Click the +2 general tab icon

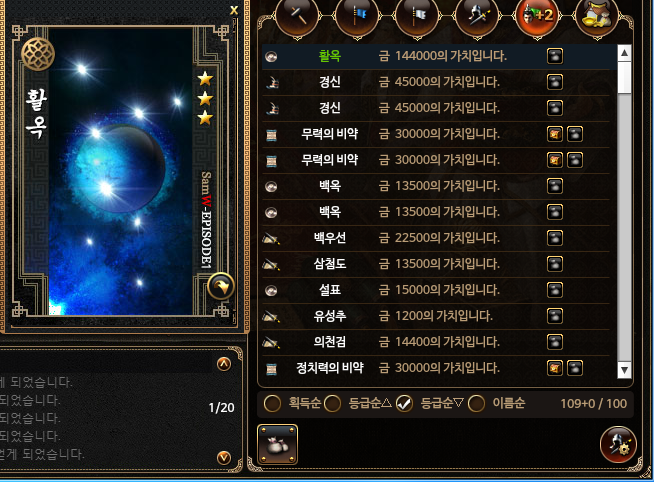coord(537,17)
